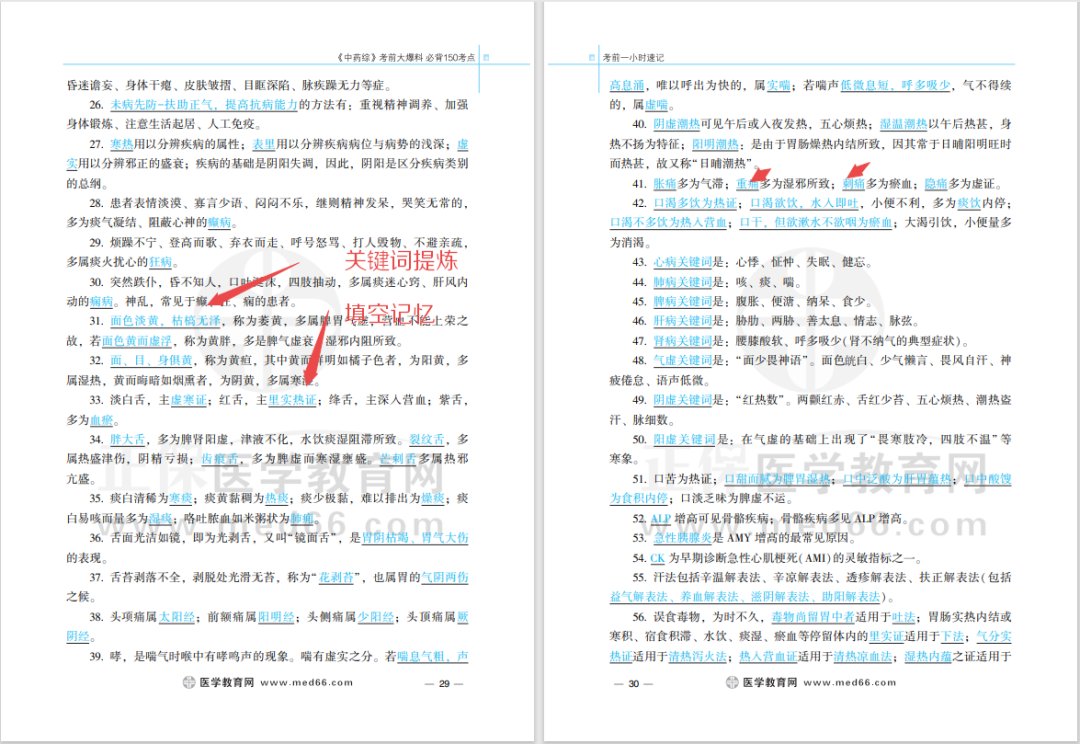Open the www.med66.com link on page 30
This screenshot has height=744, width=1080.
(x=850, y=682)
